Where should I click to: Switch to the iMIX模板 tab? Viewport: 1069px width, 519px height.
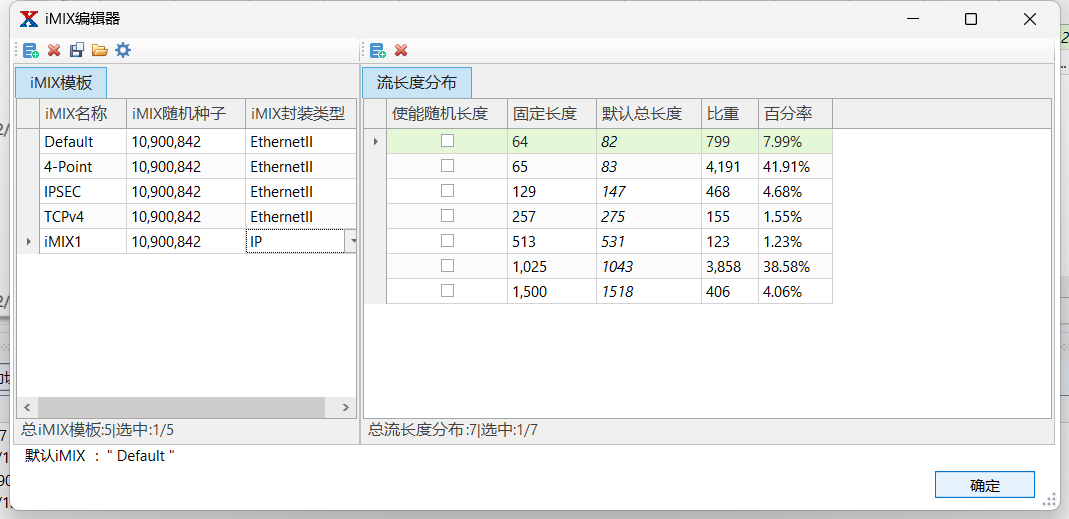pos(61,83)
